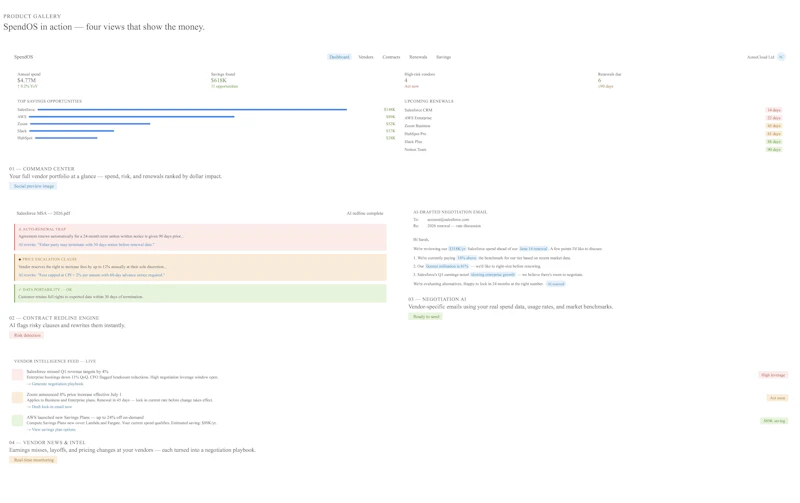Select the Salesforce CRM renewal row
The image size is (800, 503).
593,110
